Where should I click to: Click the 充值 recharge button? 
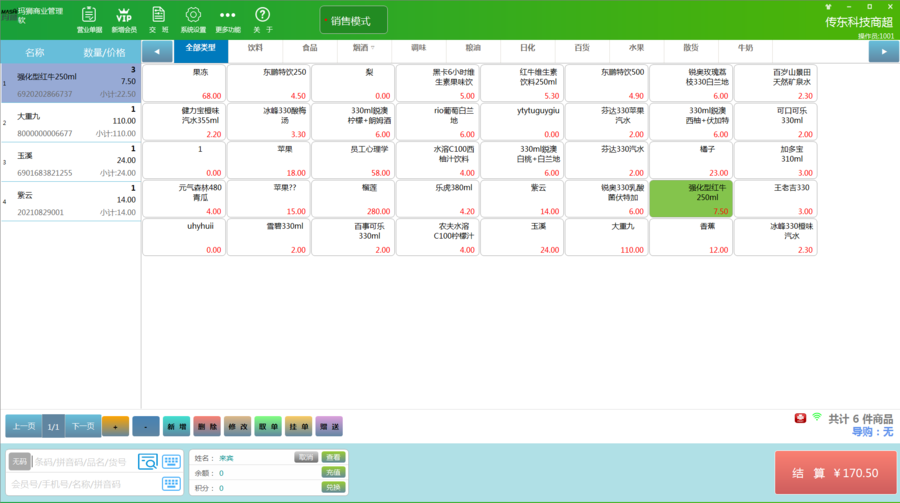[333, 472]
